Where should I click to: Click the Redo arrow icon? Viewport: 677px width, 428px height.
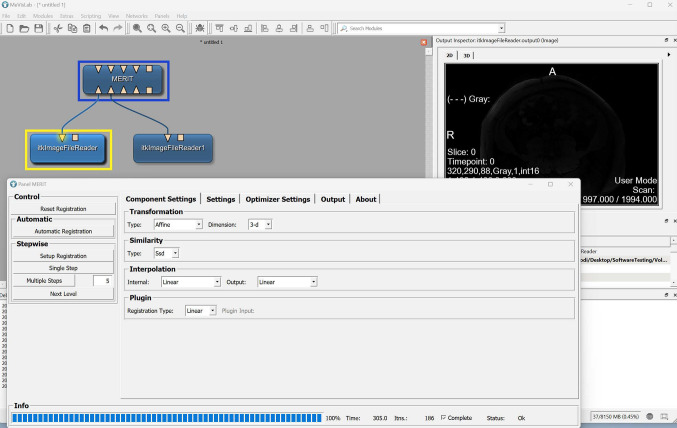pyautogui.click(x=118, y=28)
